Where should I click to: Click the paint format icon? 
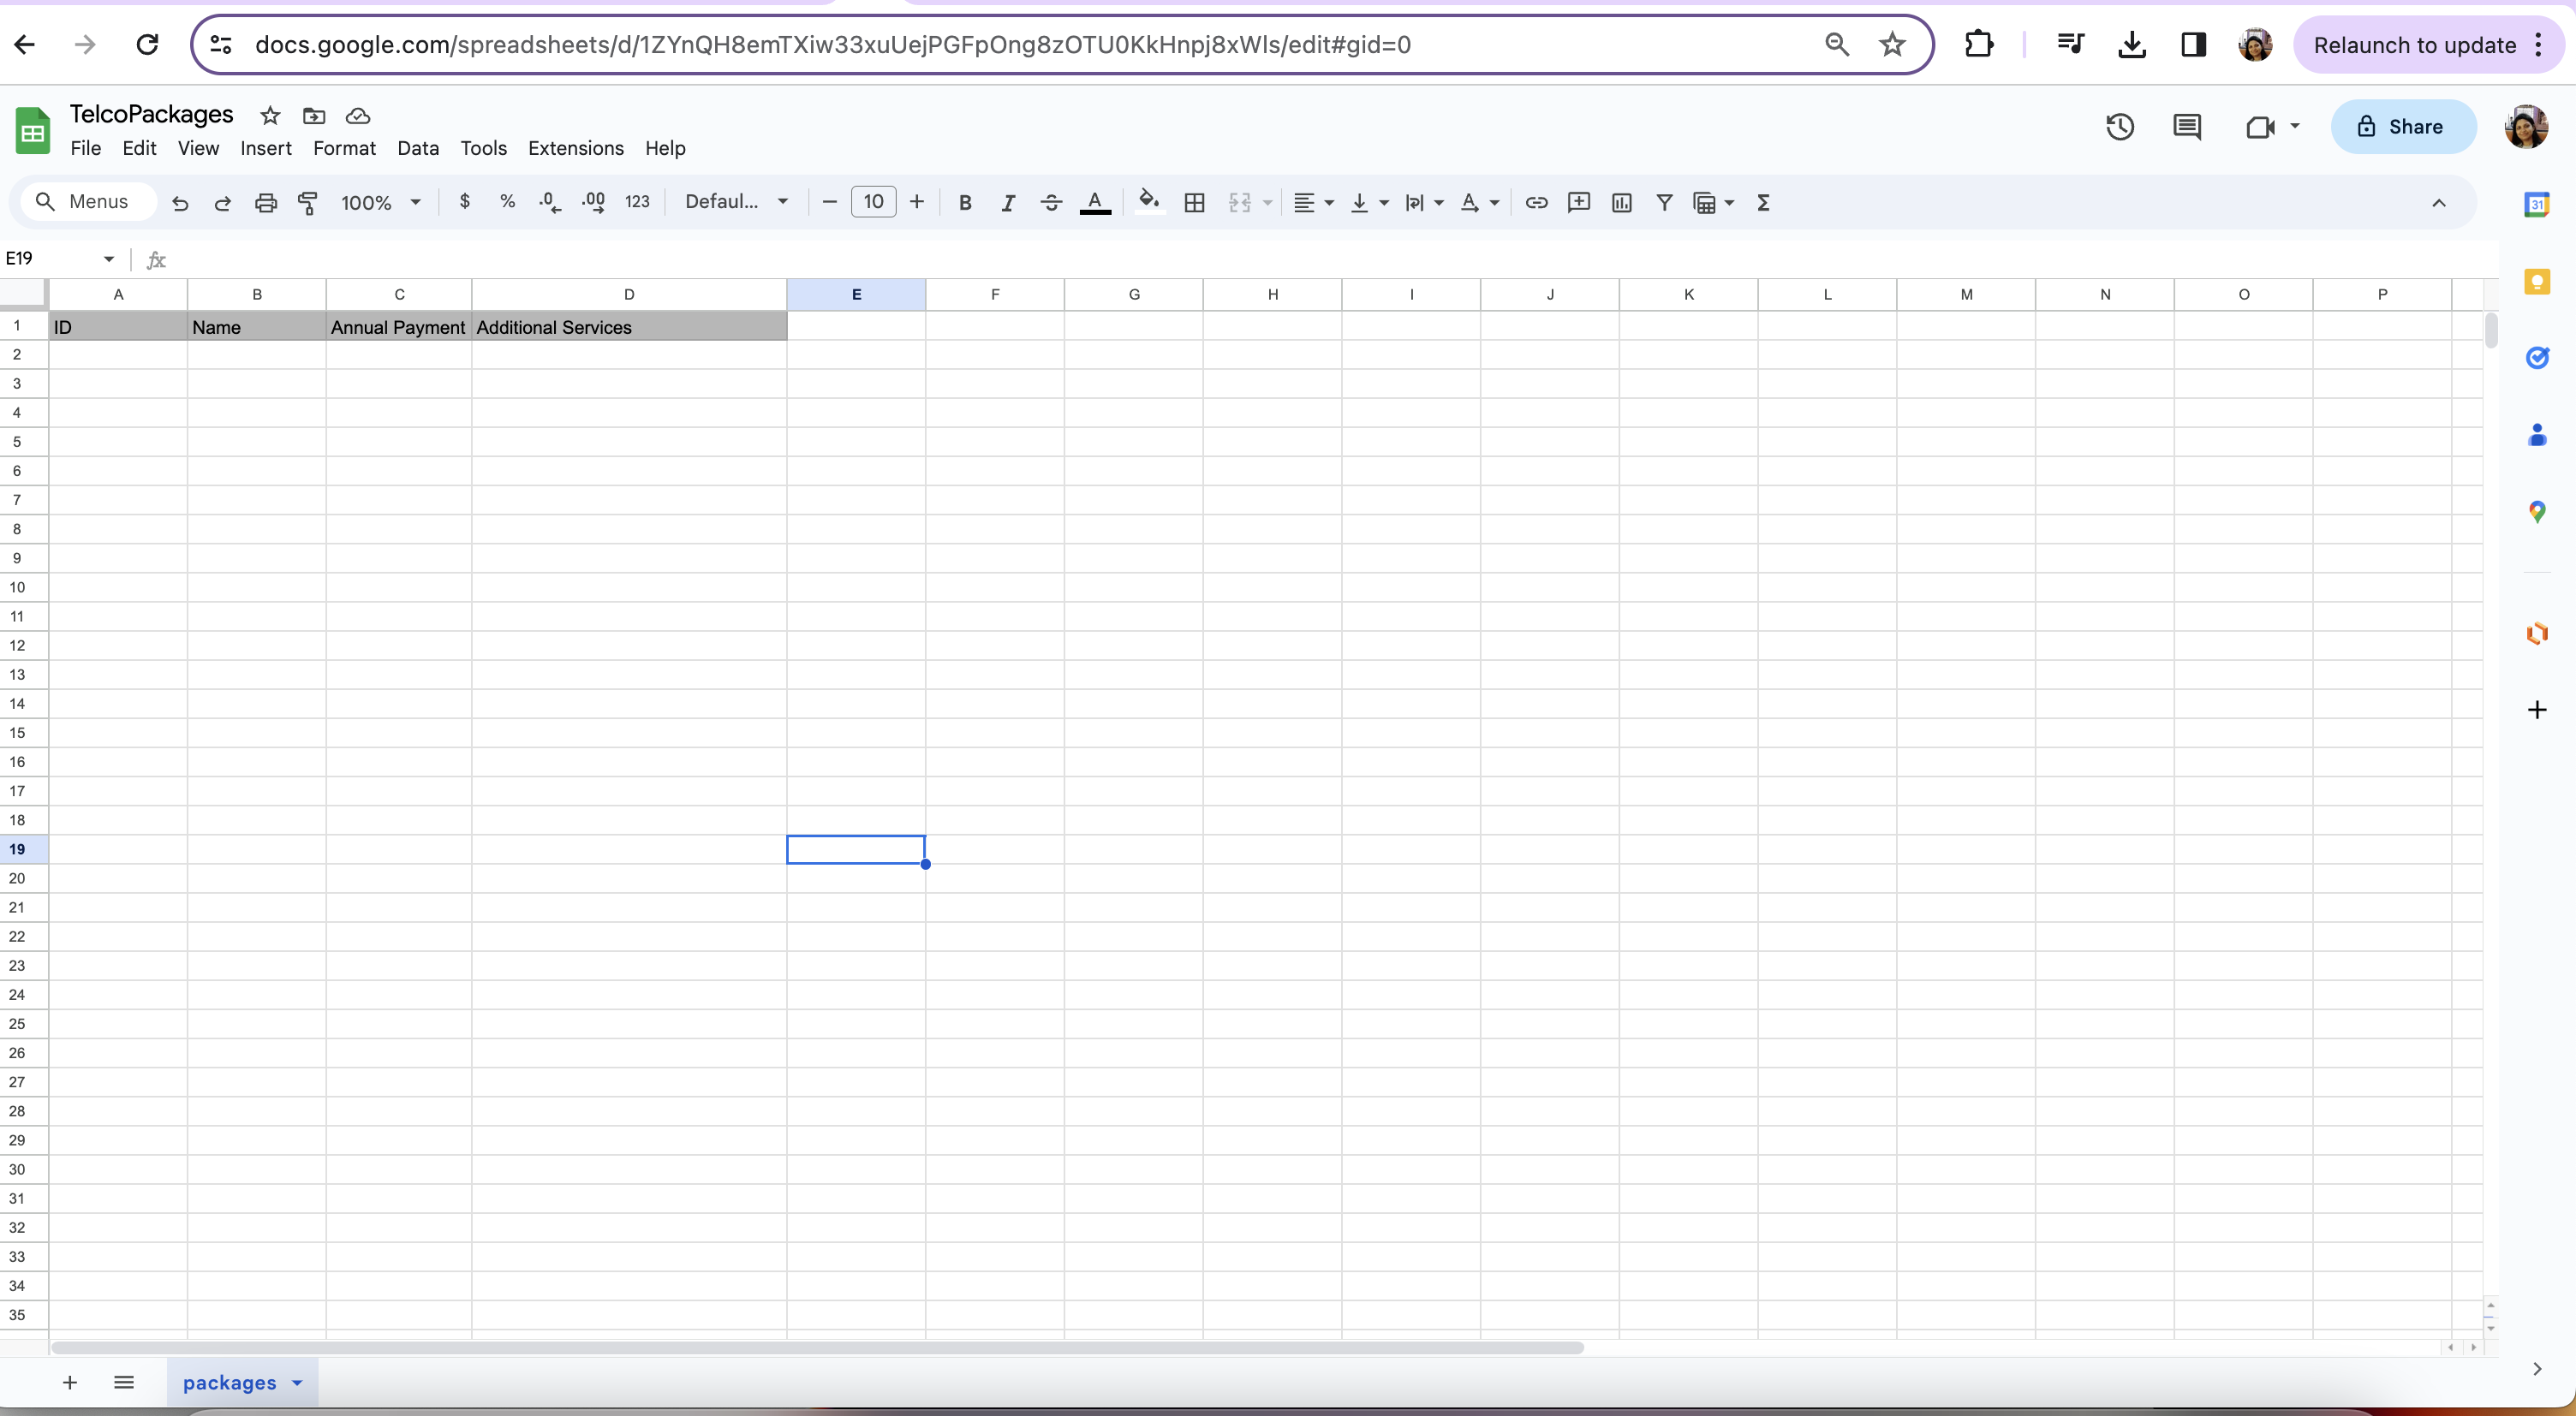point(308,203)
